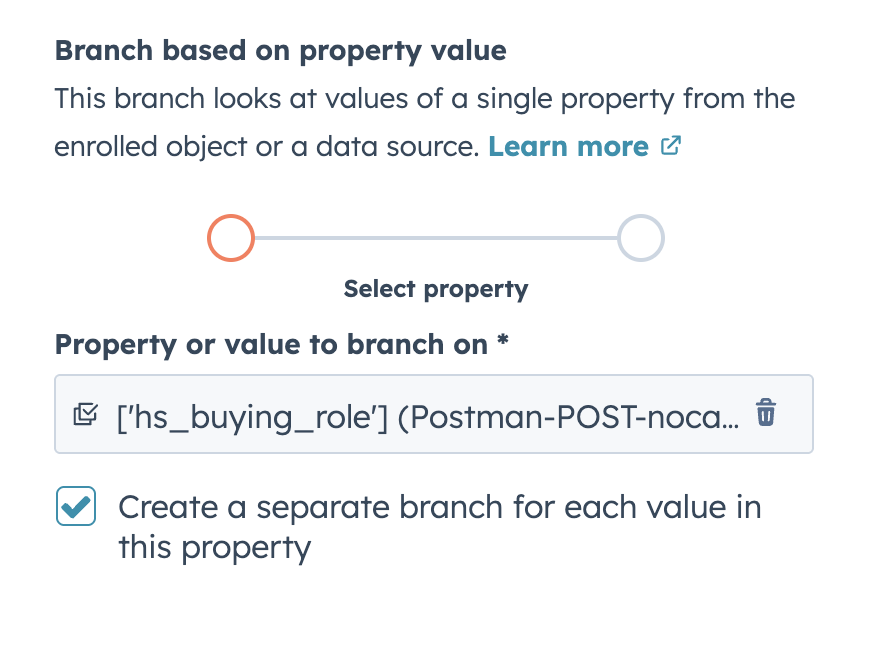Delete the selected property using the trash icon
Viewport: 884px width, 658px height.
pyautogui.click(x=766, y=412)
